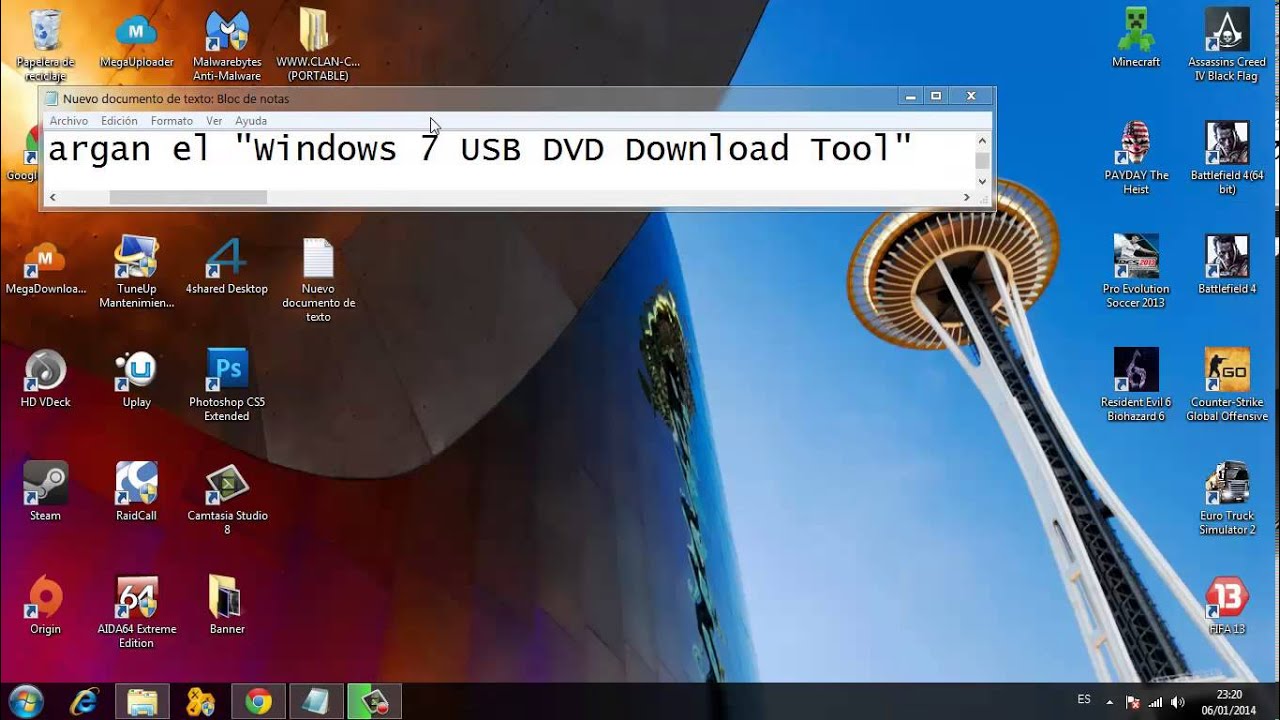The height and width of the screenshot is (720, 1280).
Task: Open the volume speaker tray icon
Action: [x=1178, y=702]
